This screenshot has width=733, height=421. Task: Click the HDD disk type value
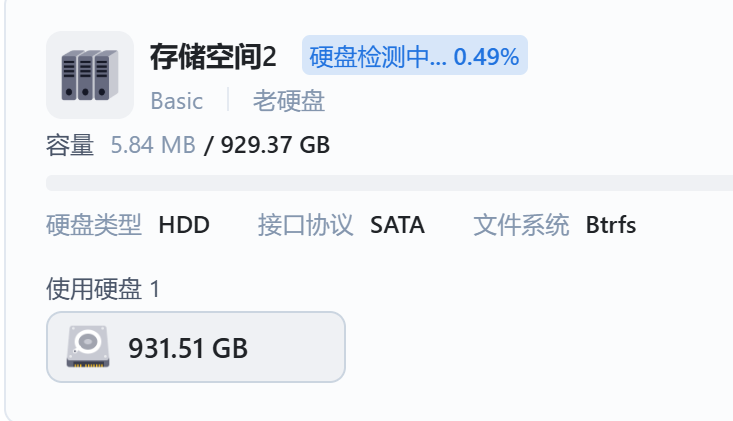(x=184, y=225)
